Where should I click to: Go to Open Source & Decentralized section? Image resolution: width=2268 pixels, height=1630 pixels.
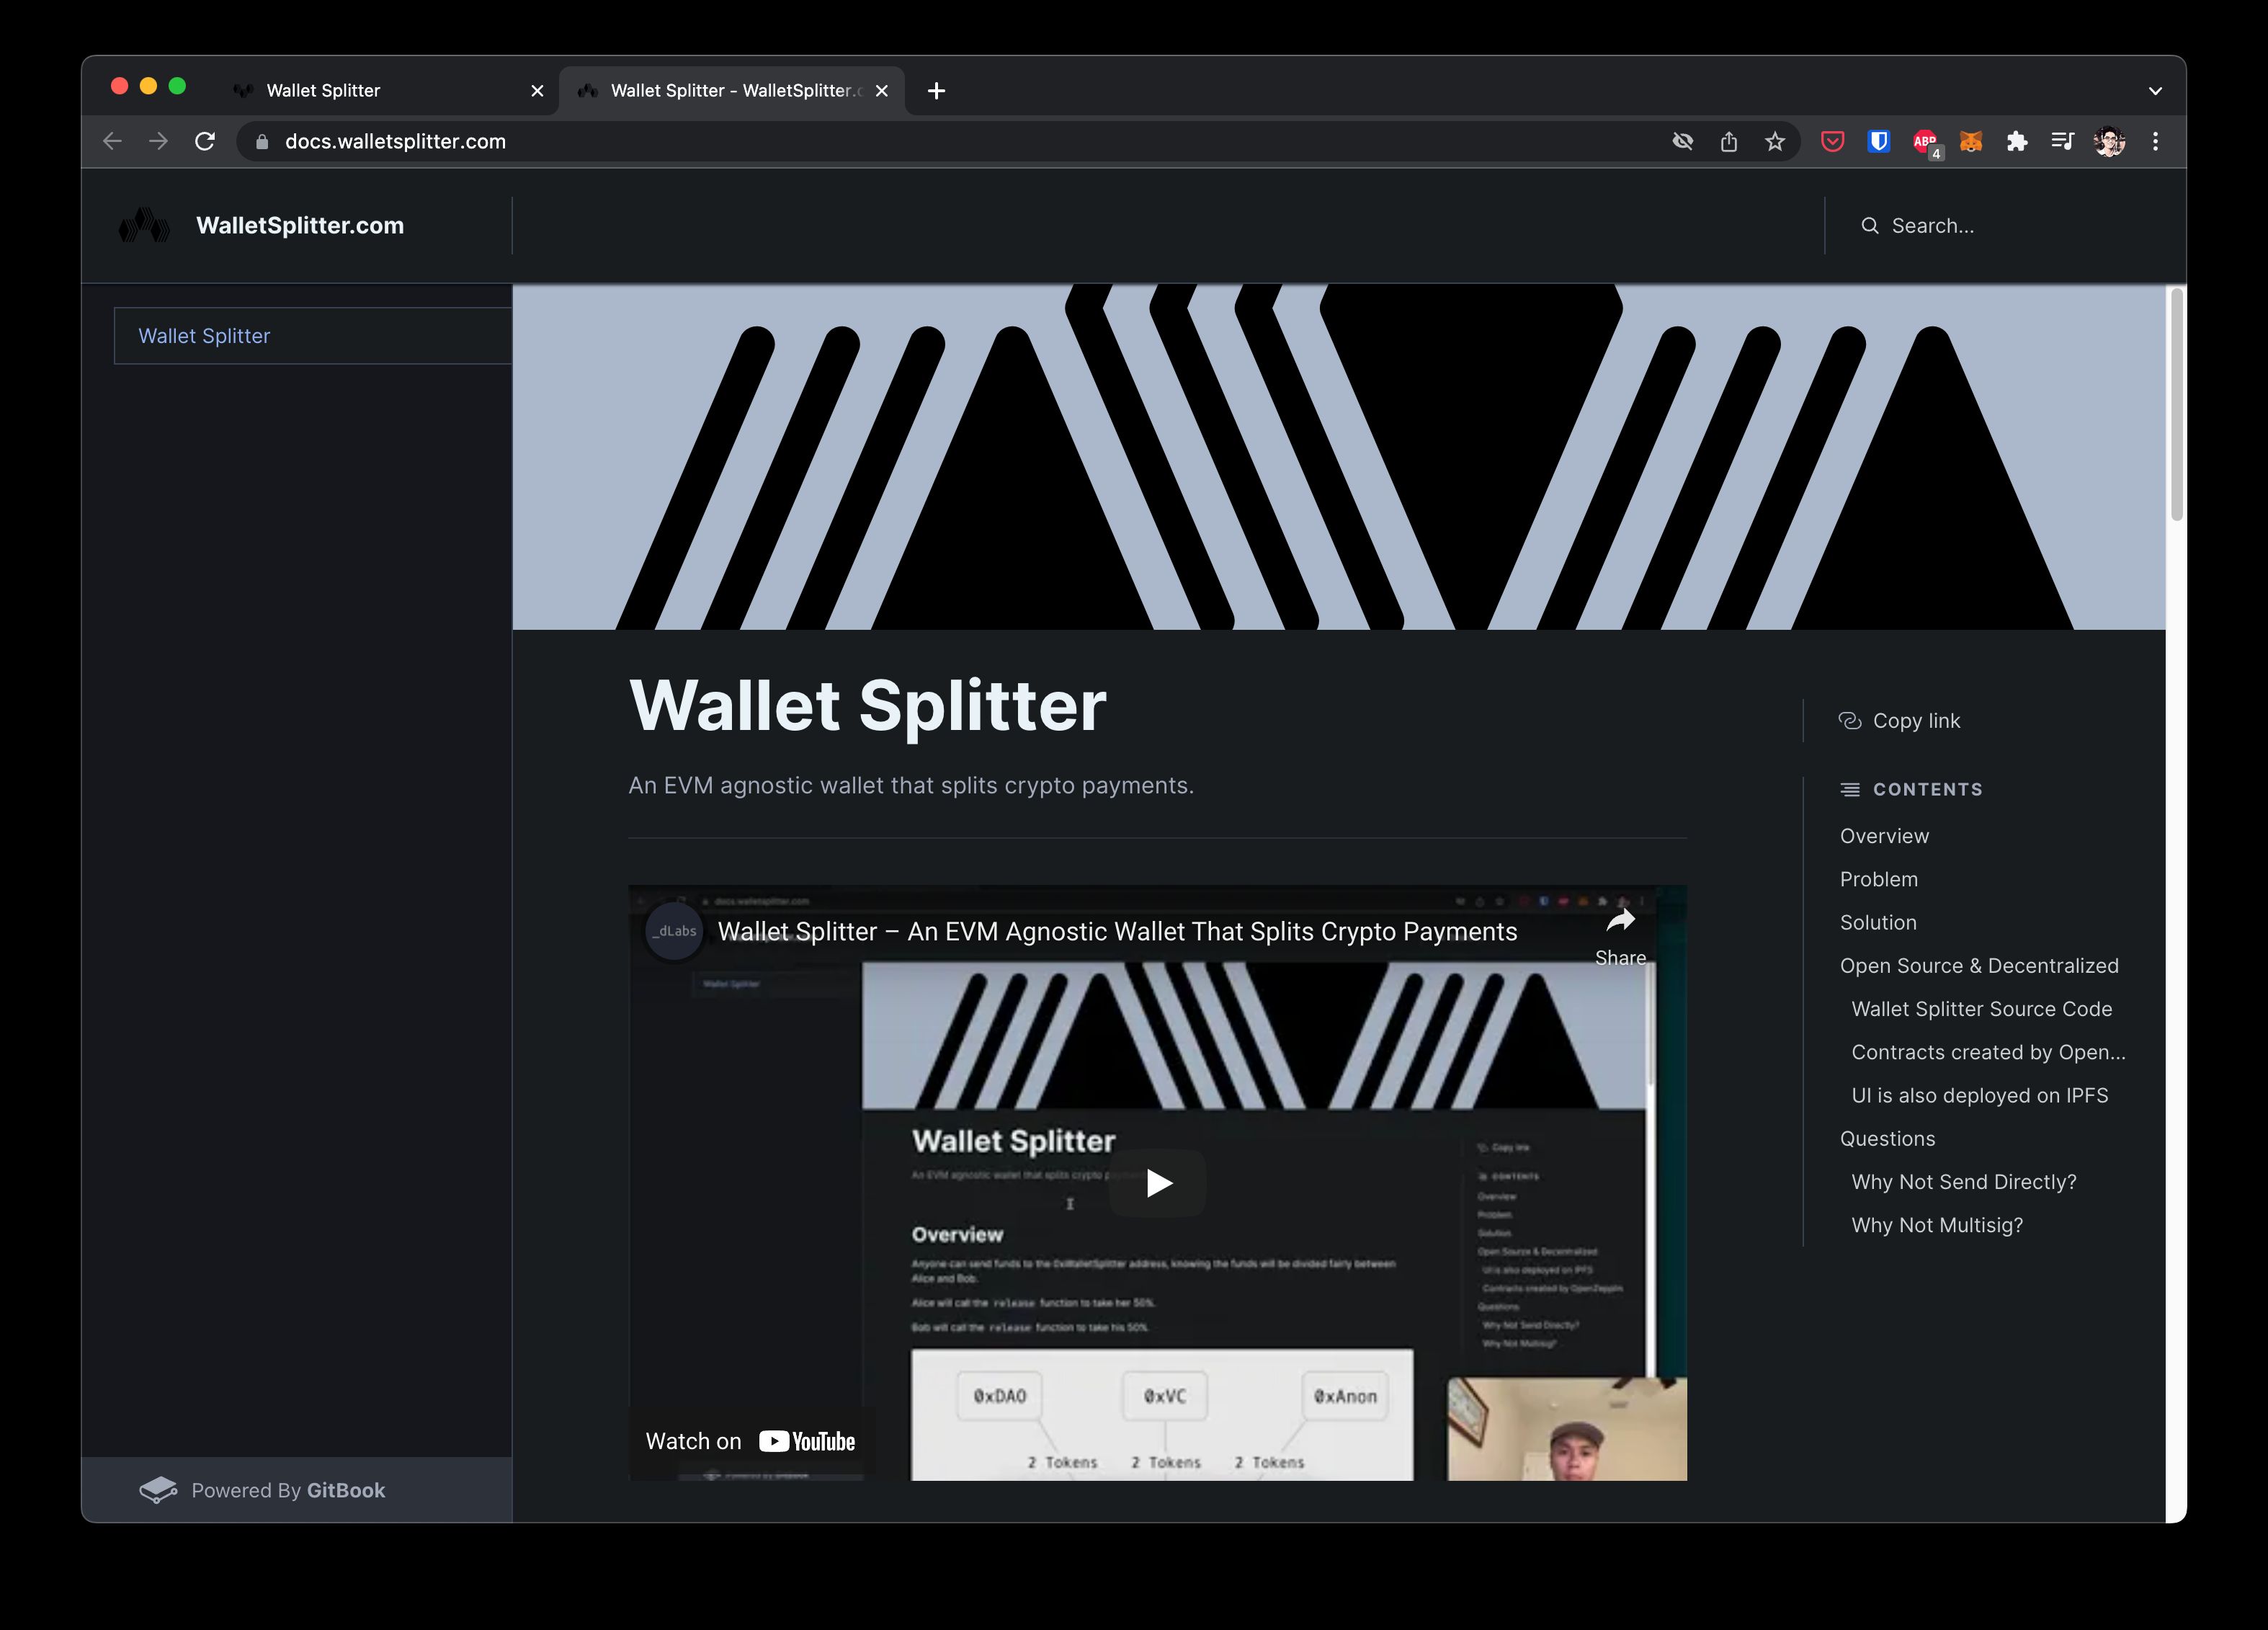1979,966
